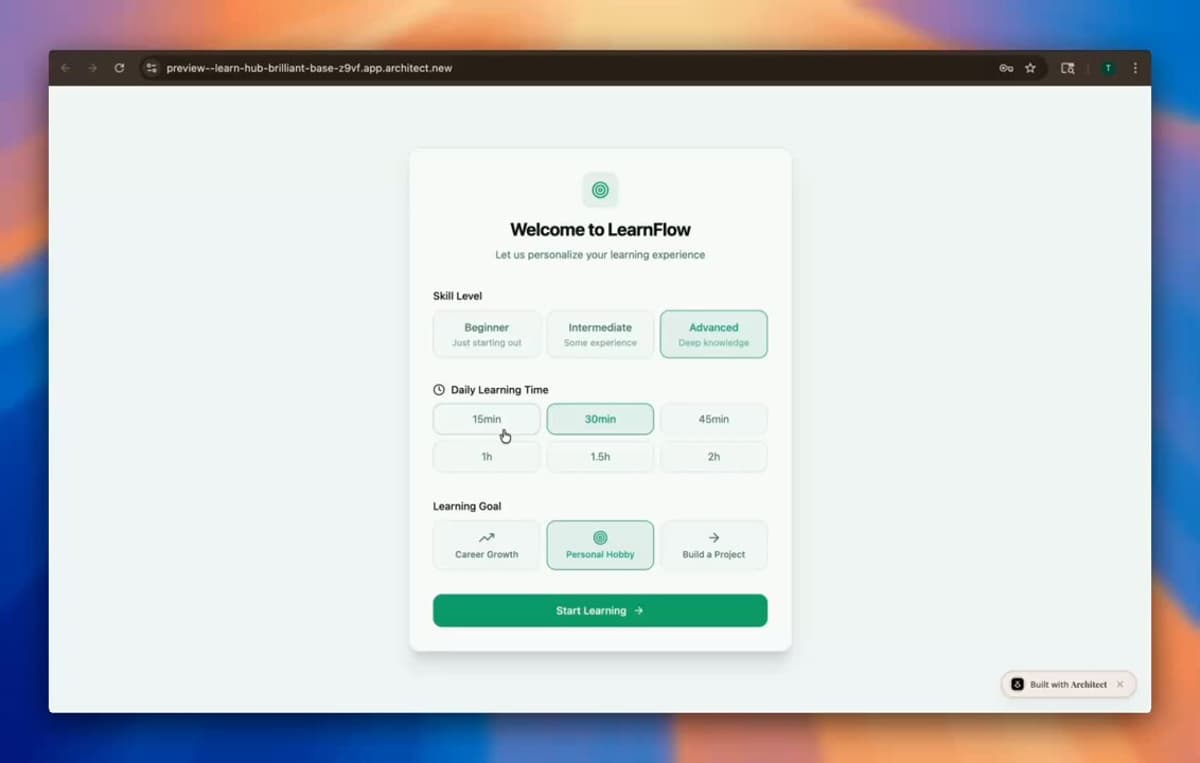The width and height of the screenshot is (1200, 763).
Task: Click the Built with Architect link
Action: point(1066,684)
